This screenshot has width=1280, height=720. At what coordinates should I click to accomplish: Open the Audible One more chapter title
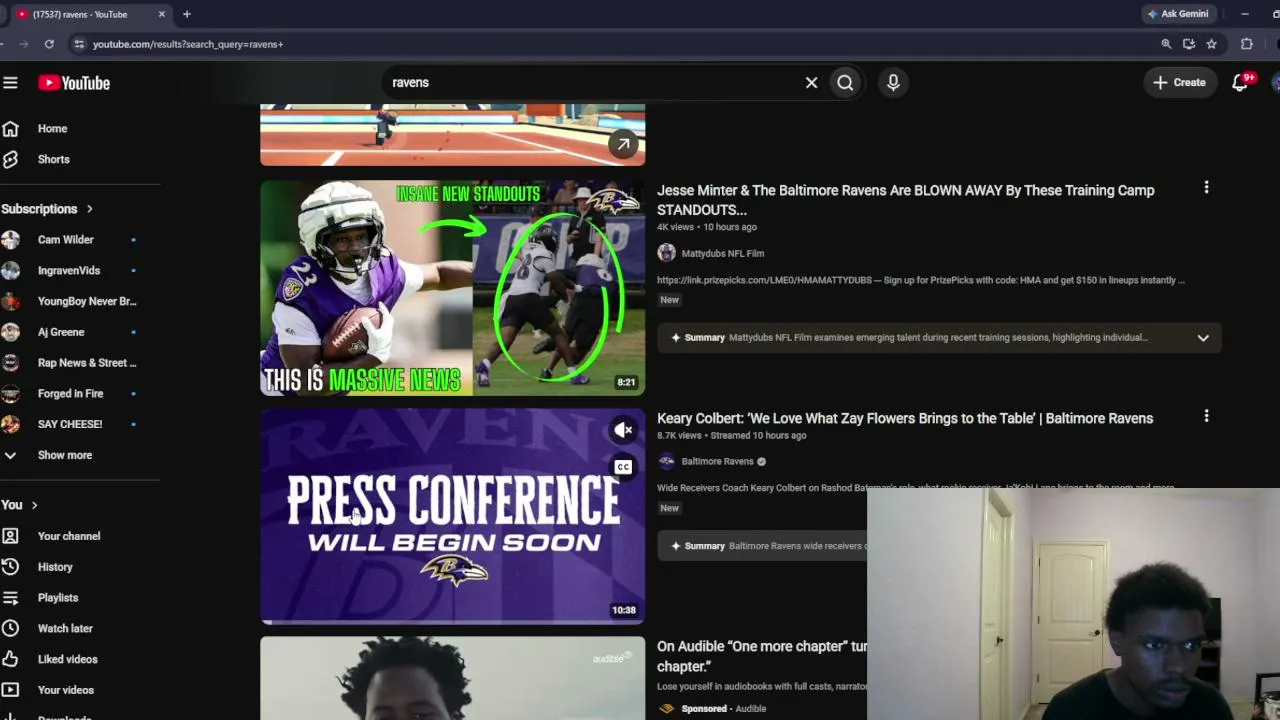pyautogui.click(x=762, y=656)
